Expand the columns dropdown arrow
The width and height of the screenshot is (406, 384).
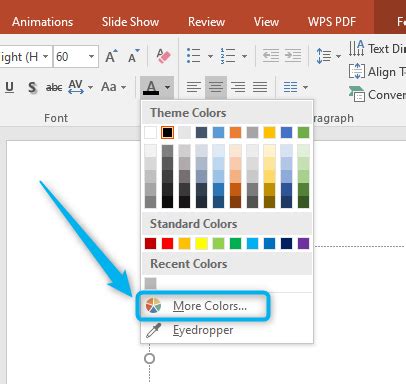click(305, 87)
